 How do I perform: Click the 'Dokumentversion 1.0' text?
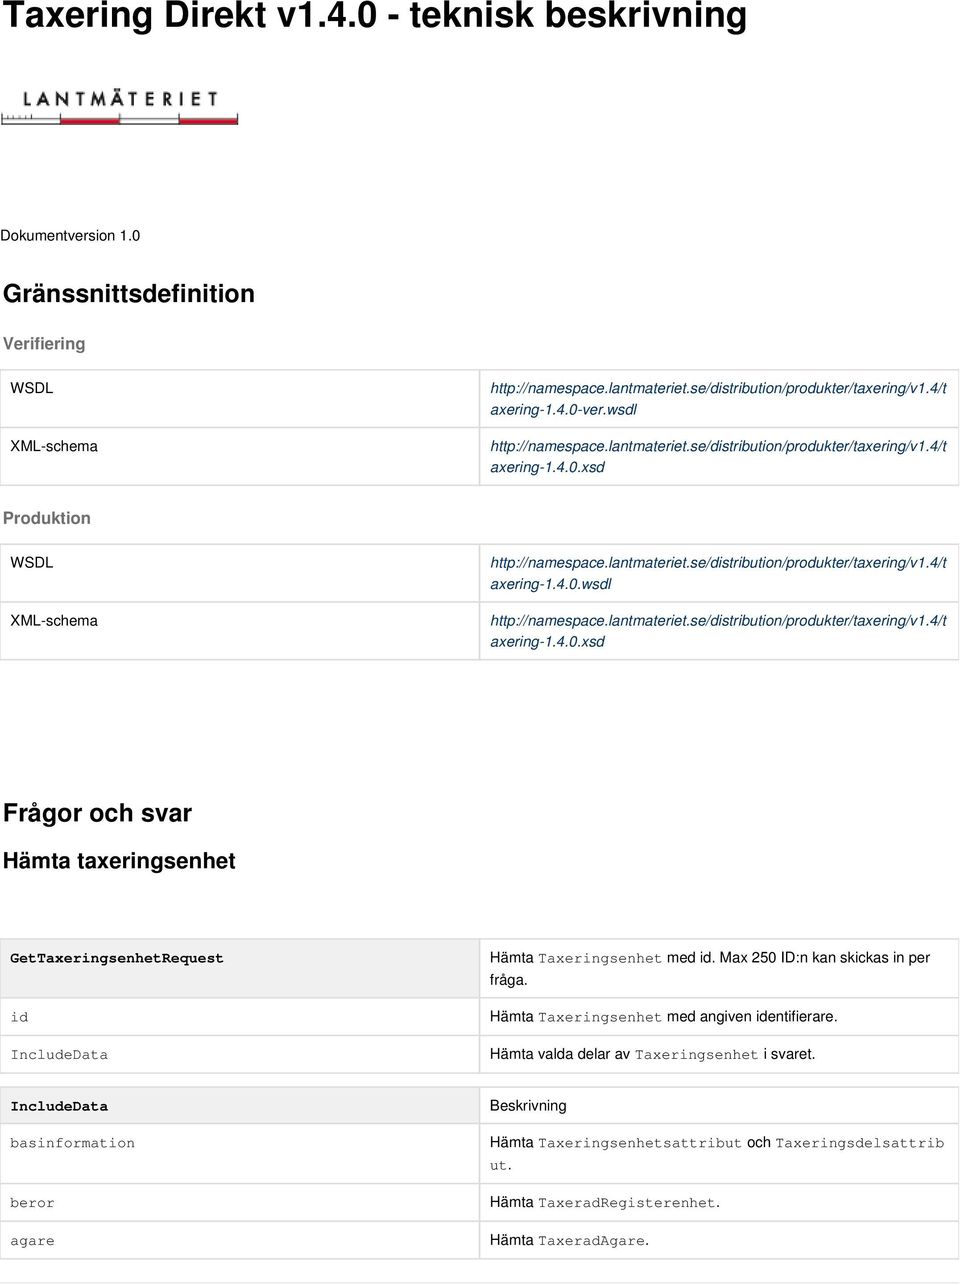click(70, 236)
